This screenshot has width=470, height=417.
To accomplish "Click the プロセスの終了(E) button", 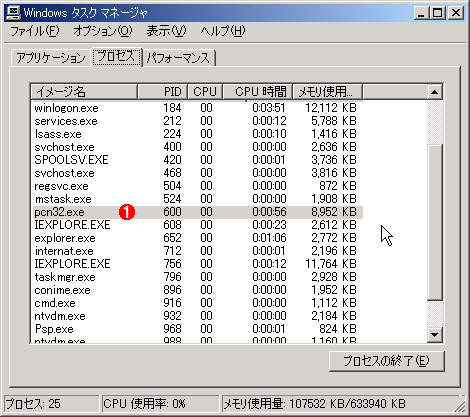I will 387,361.
